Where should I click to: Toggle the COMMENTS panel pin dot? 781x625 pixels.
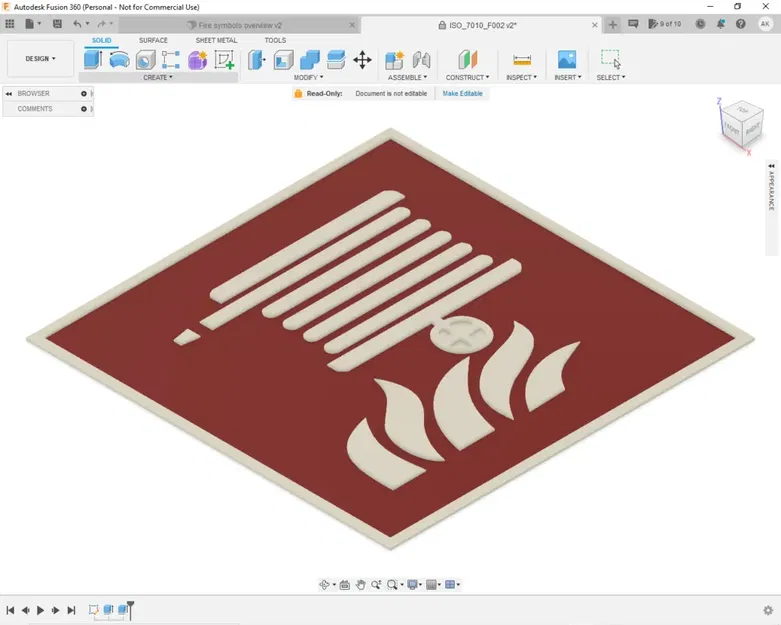84,109
